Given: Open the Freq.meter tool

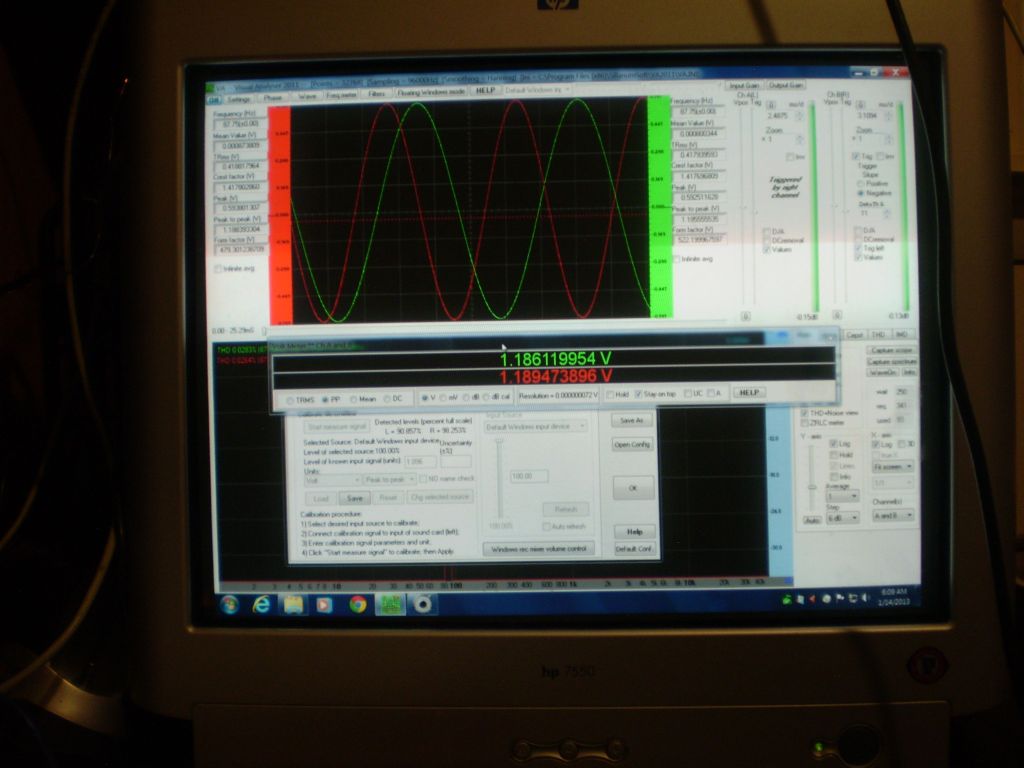Looking at the screenshot, I should click(x=342, y=95).
